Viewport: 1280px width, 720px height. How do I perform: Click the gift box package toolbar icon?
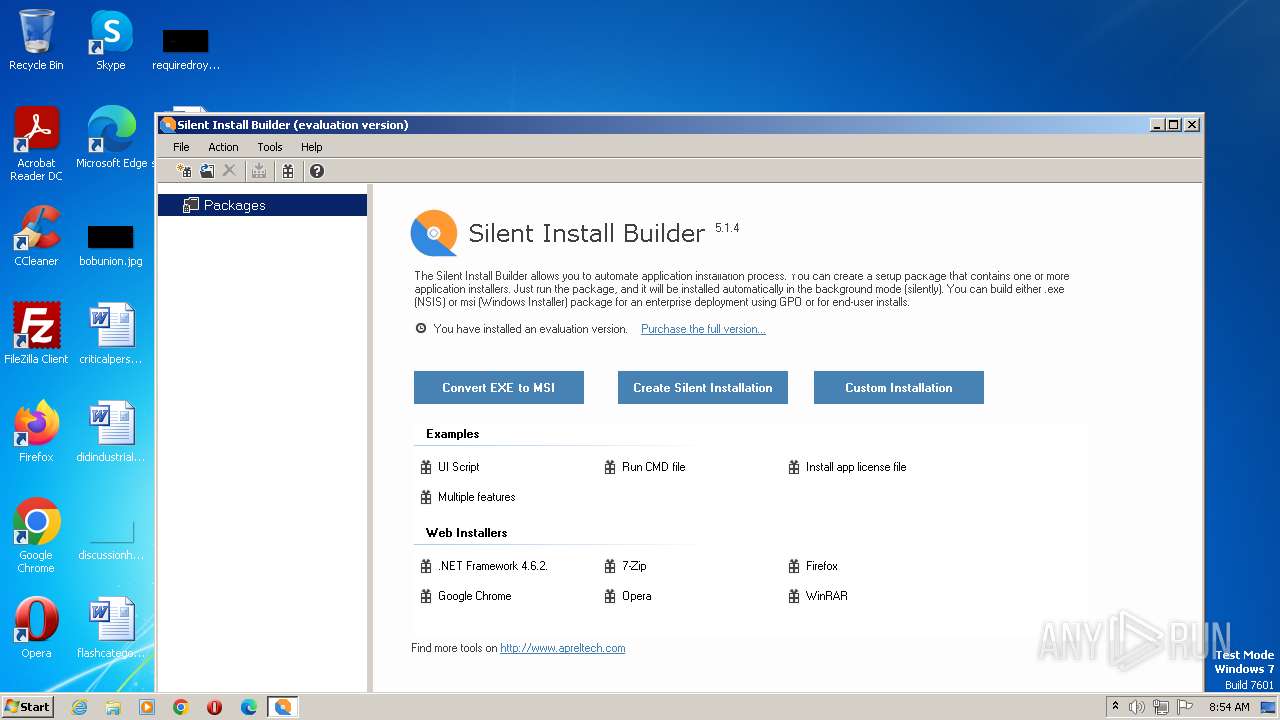tap(288, 171)
